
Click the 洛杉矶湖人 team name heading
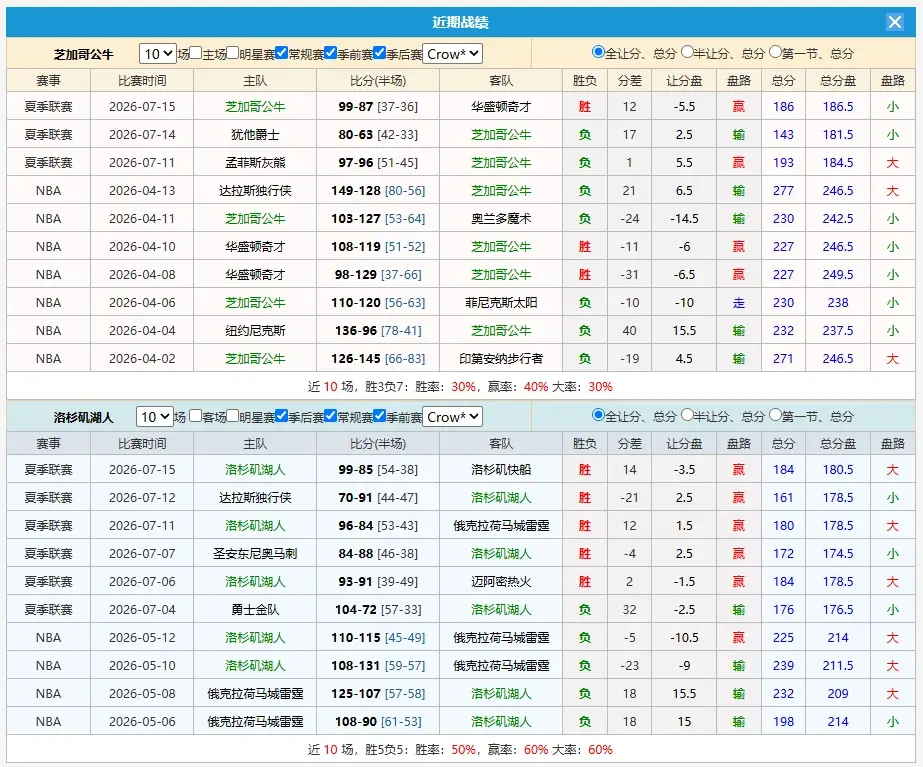click(83, 418)
